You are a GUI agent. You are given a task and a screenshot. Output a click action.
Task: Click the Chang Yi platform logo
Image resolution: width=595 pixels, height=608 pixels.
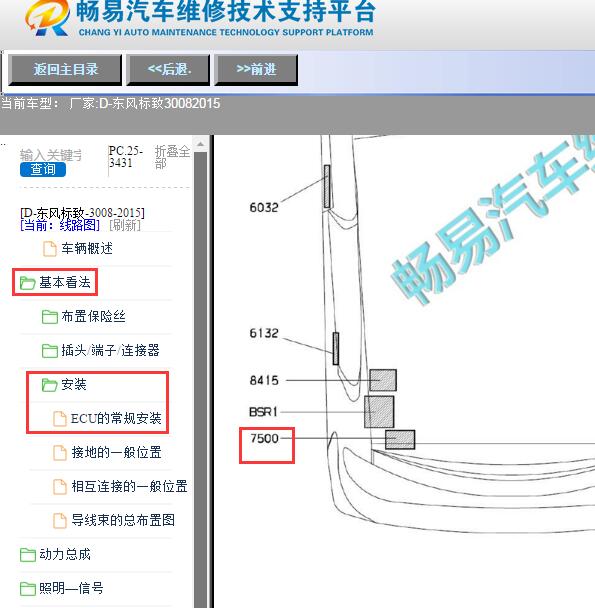click(x=47, y=17)
